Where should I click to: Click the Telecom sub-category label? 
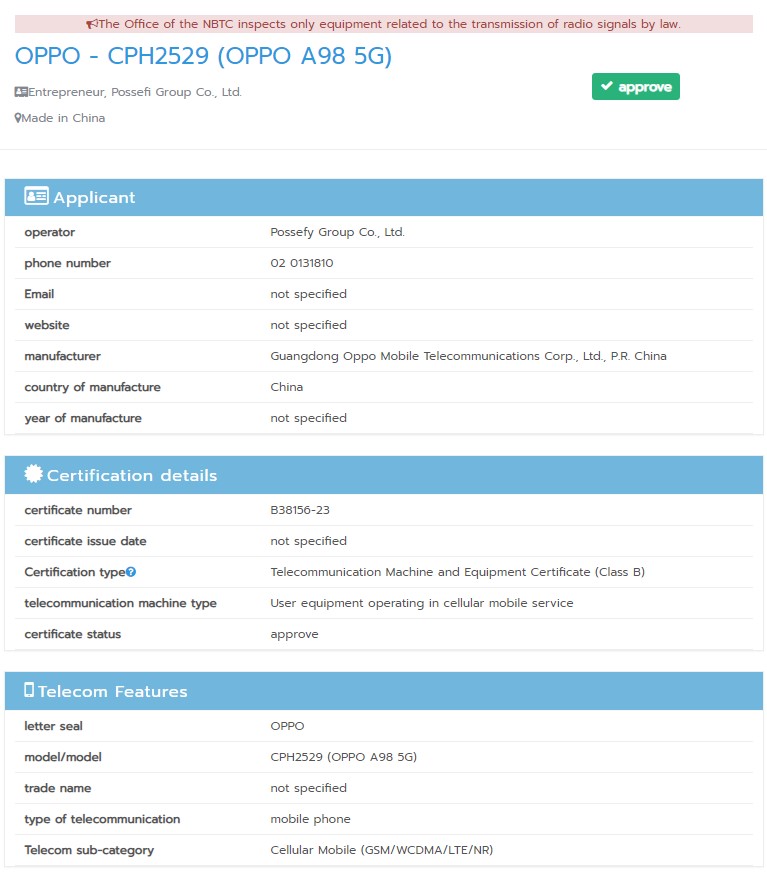(x=89, y=850)
